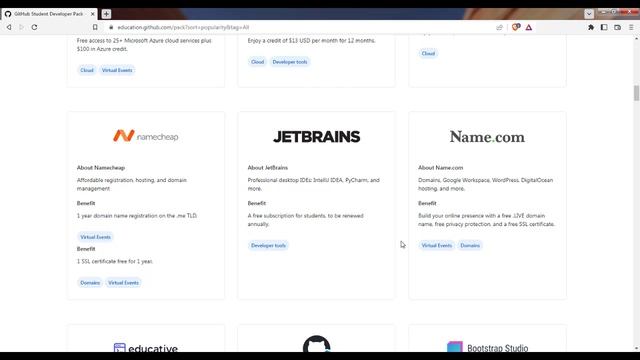
Task: Click the 'Free access to 25+ Microsoft Azure' text
Action: click(144, 44)
